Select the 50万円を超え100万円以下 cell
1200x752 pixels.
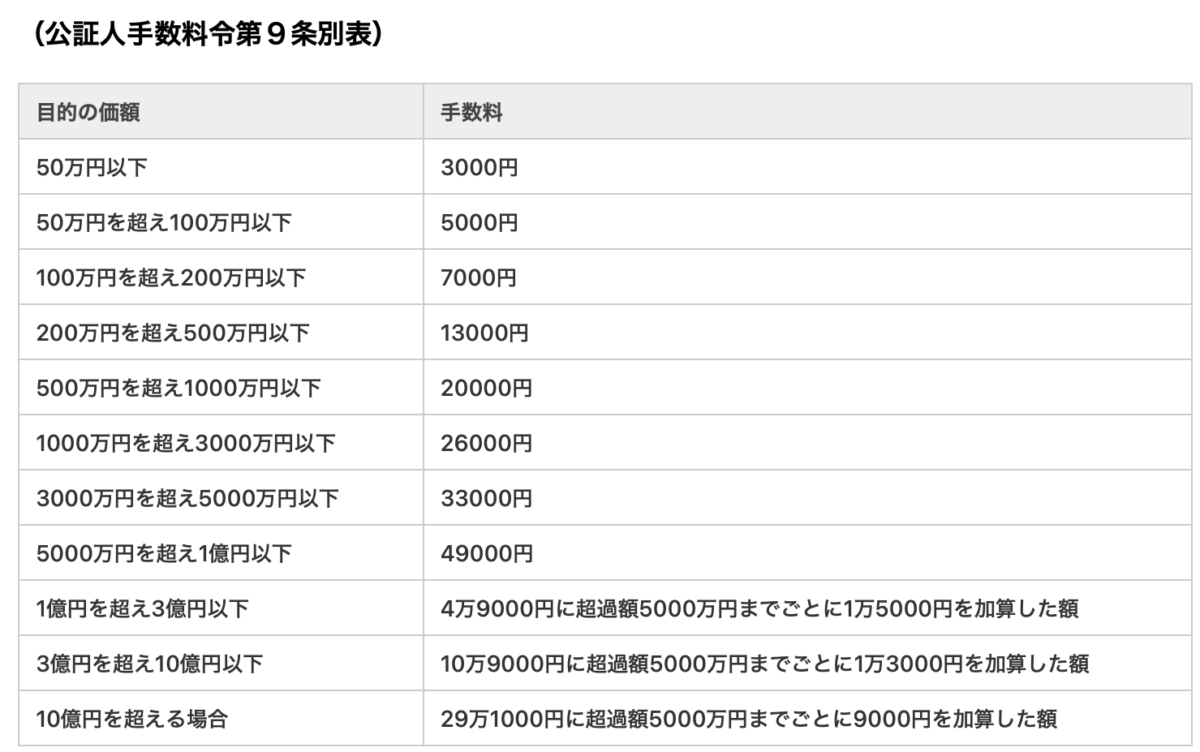[x=164, y=222]
